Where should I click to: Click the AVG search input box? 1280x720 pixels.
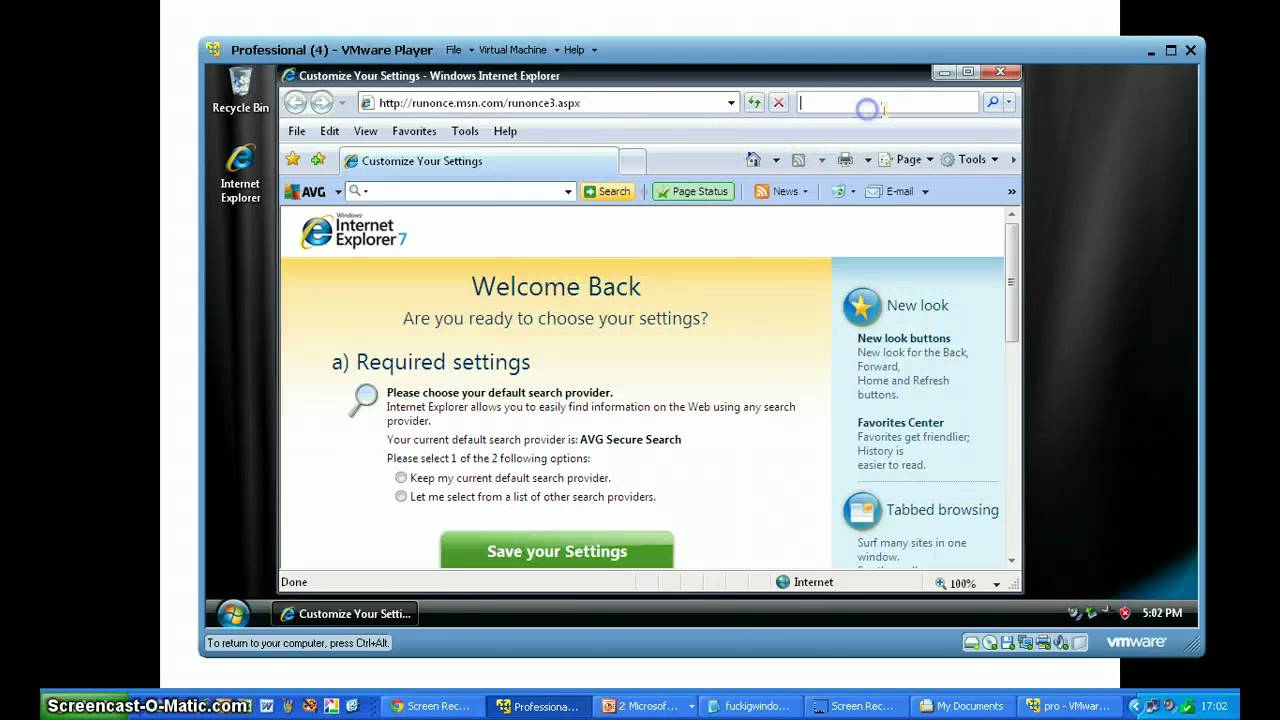point(461,192)
